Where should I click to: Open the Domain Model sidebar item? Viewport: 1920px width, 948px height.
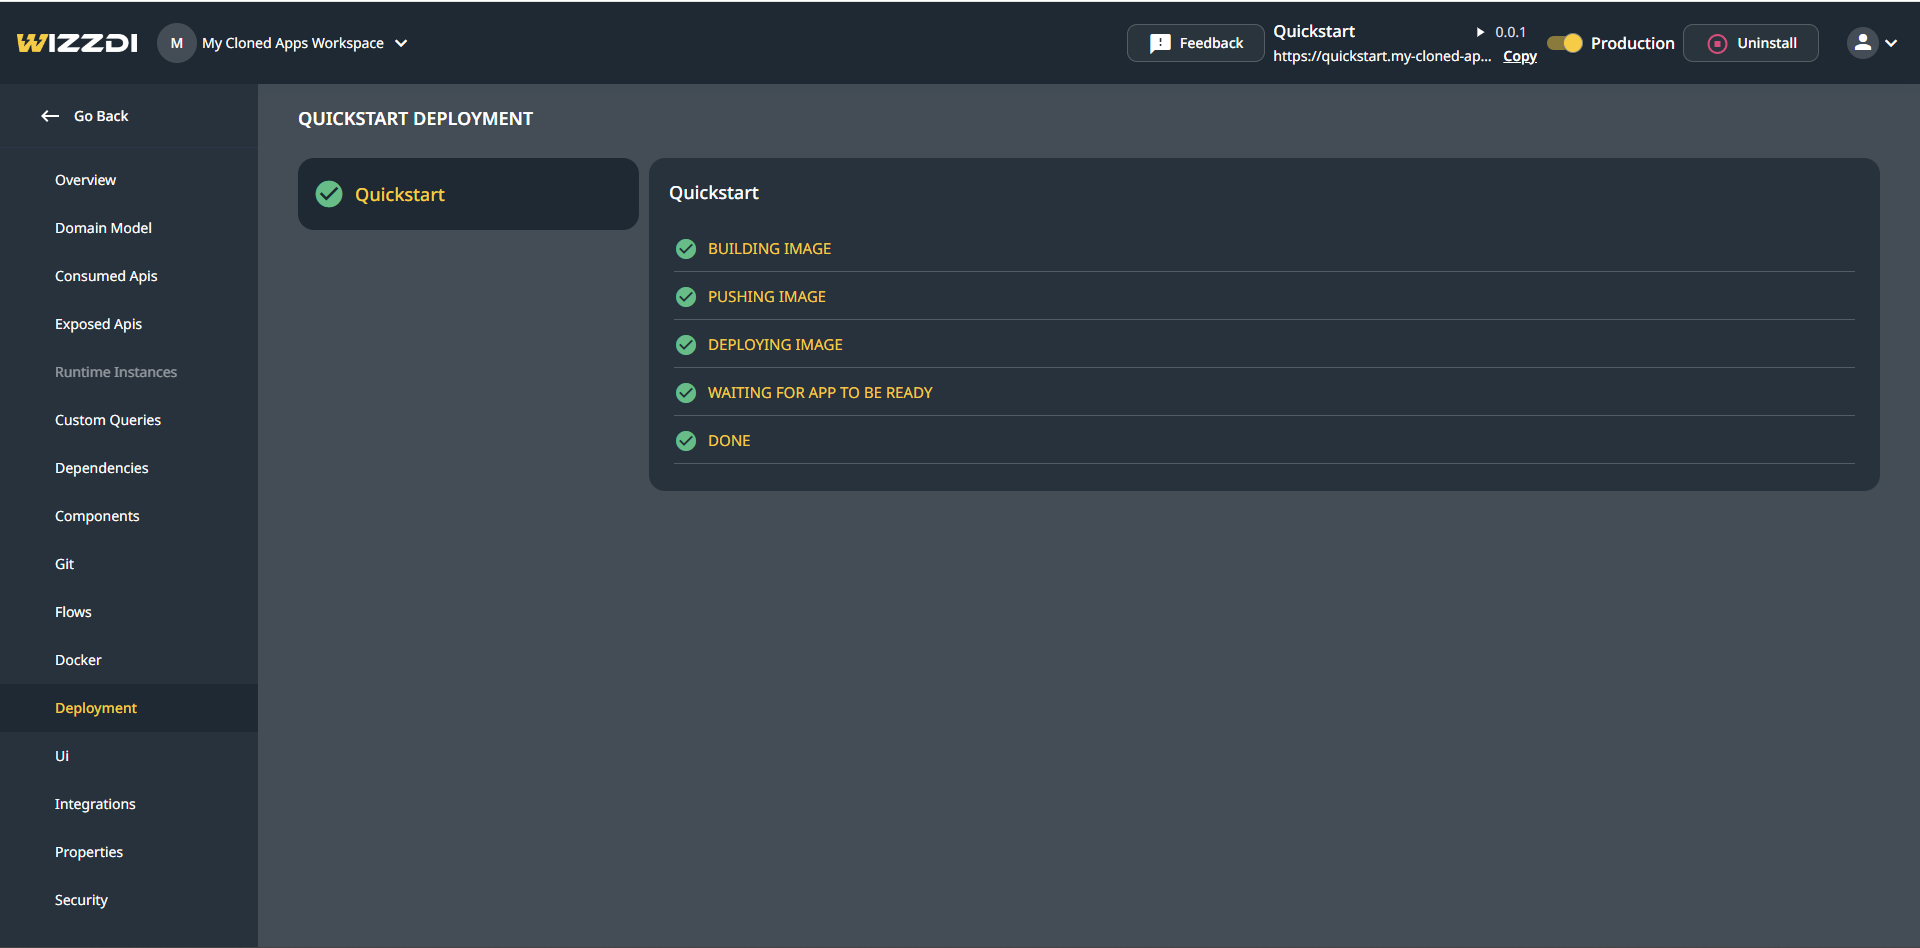(103, 228)
